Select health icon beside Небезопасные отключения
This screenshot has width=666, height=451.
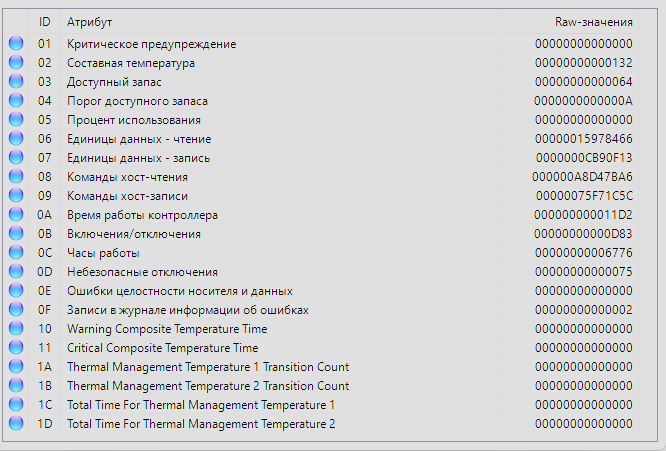pos(16,271)
